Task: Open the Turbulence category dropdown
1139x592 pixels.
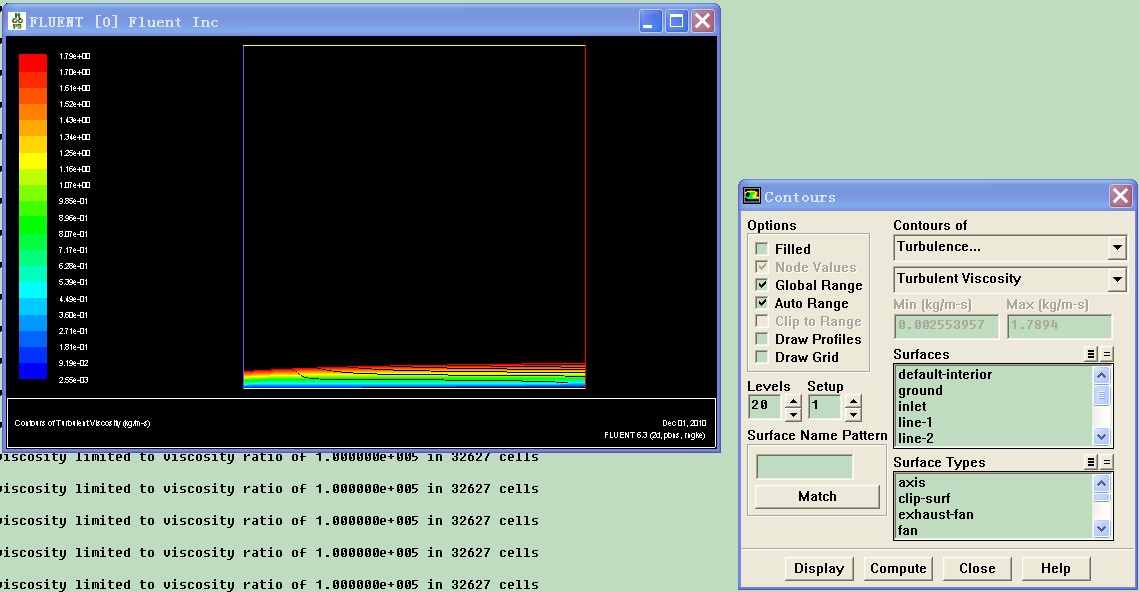Action: [1116, 247]
